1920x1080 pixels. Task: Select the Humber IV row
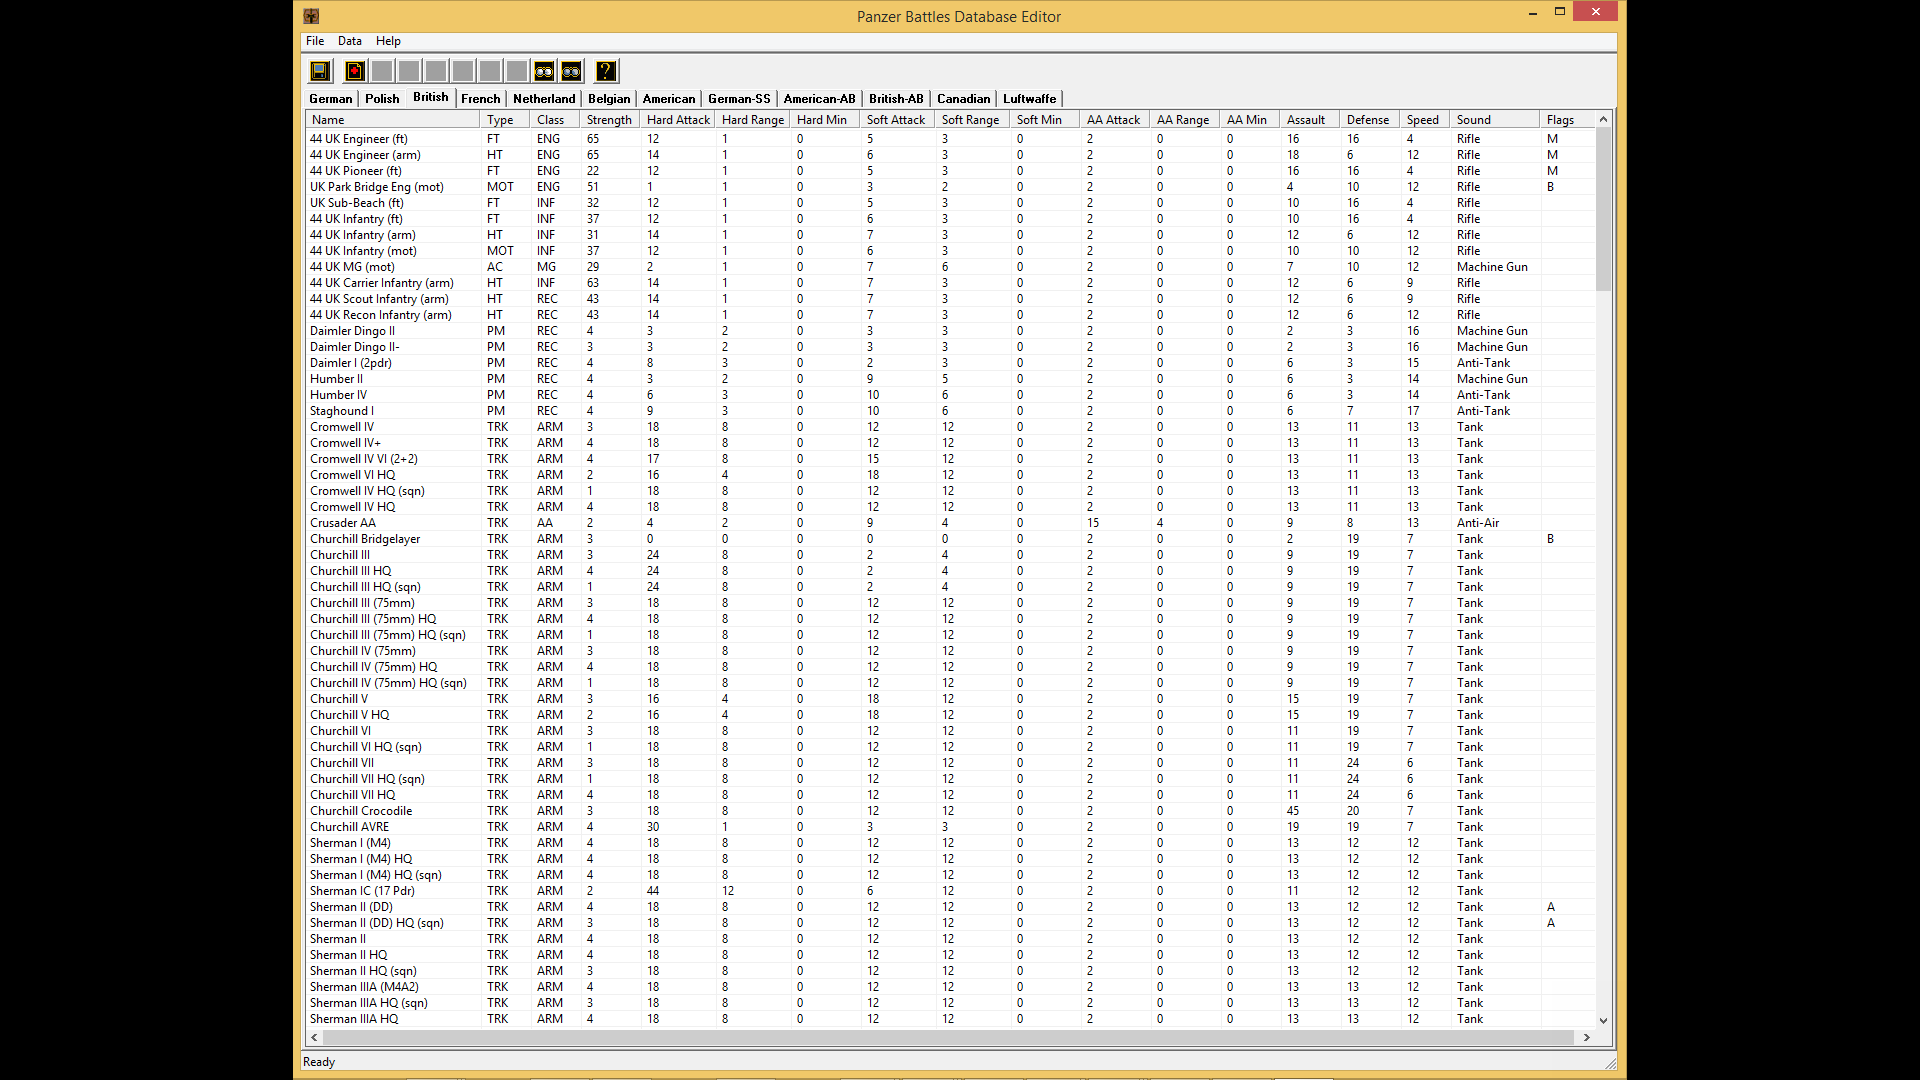pos(950,395)
